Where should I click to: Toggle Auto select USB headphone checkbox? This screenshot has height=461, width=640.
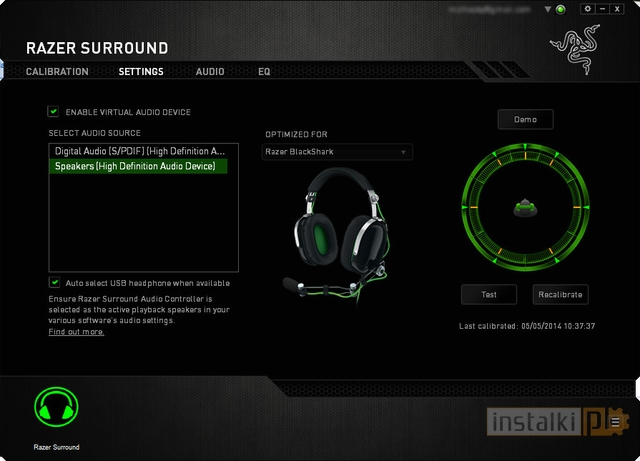pos(54,283)
